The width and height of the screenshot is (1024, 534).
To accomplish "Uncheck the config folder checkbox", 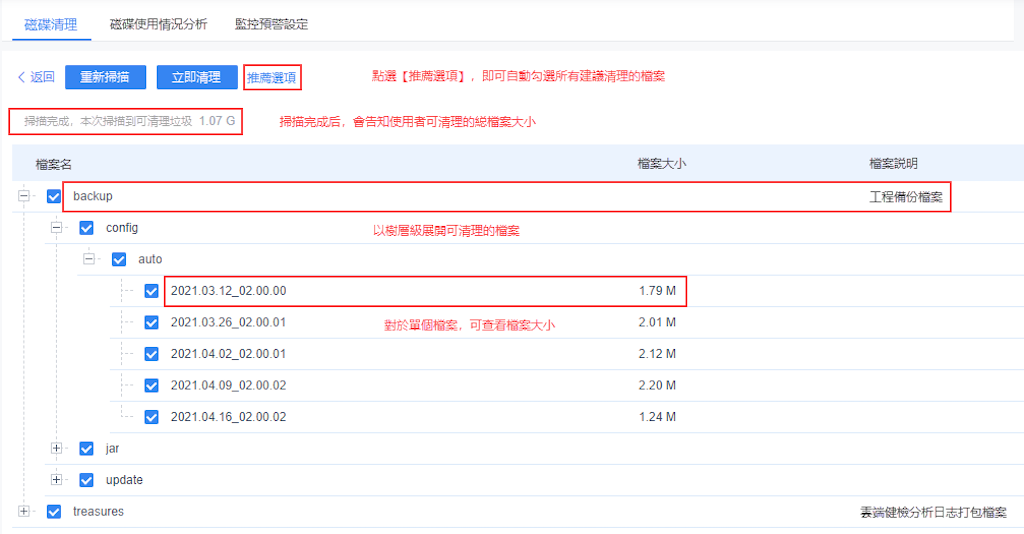I will pyautogui.click(x=86, y=228).
